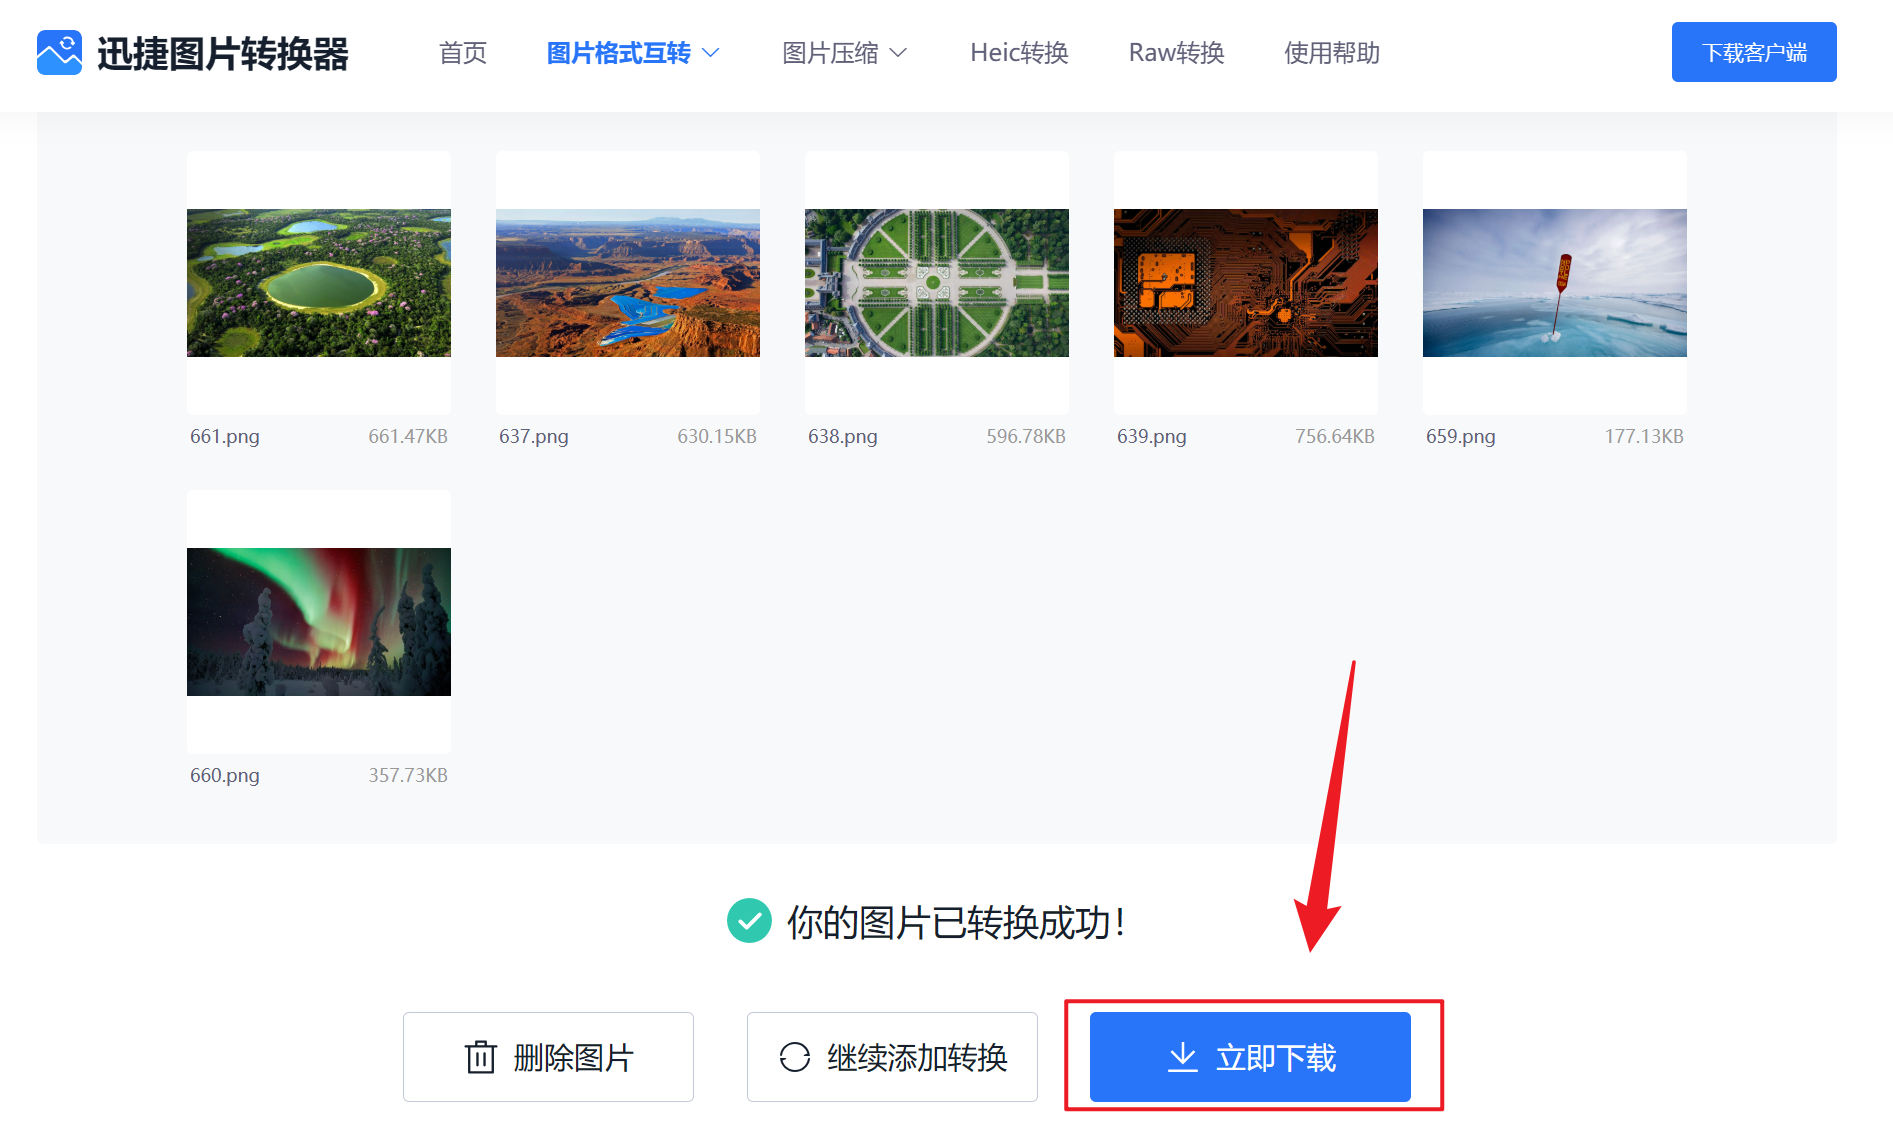Select the Raw转换 navigation item
The image size is (1893, 1122).
1176,53
